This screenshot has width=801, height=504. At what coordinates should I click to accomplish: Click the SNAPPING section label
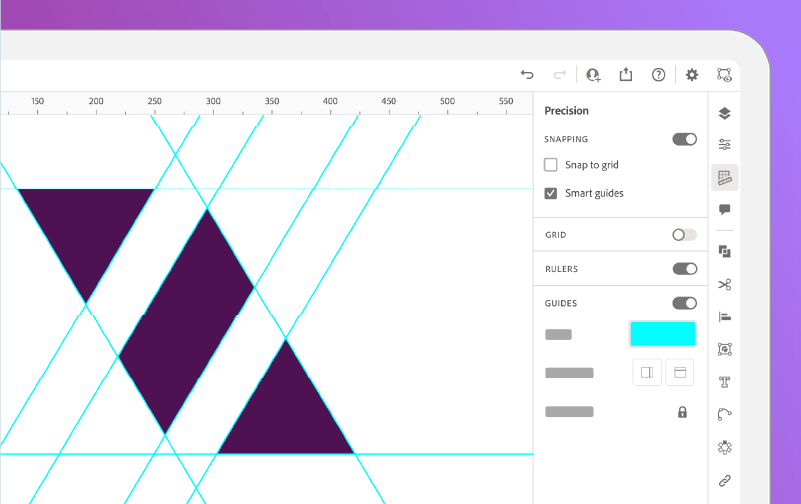point(566,139)
